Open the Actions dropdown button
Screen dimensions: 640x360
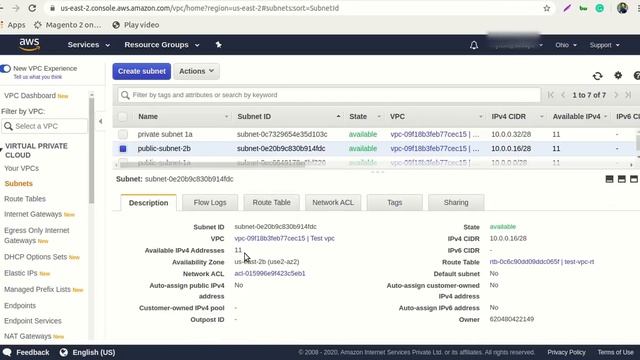click(197, 71)
